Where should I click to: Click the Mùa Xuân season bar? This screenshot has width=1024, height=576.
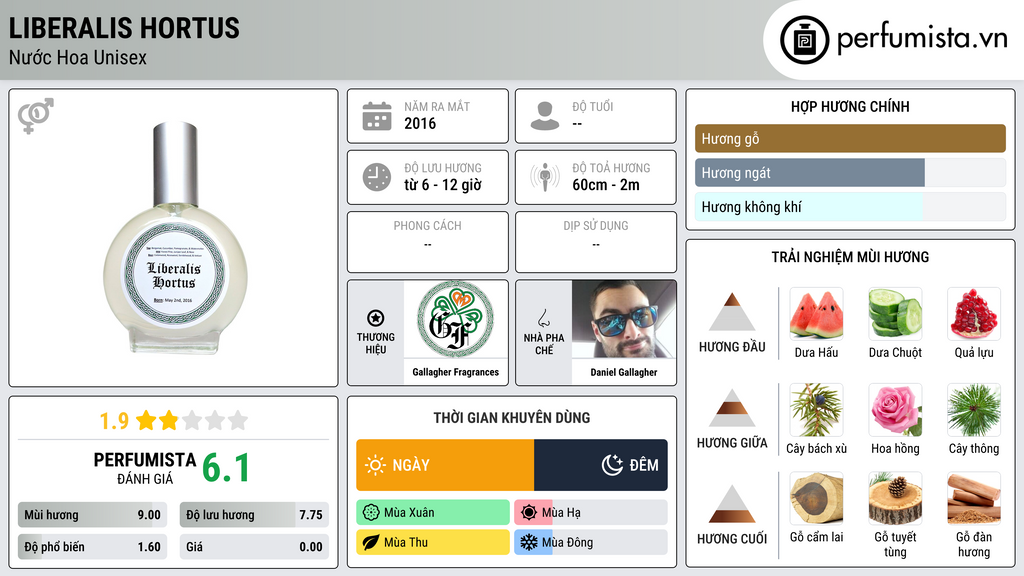click(x=433, y=512)
